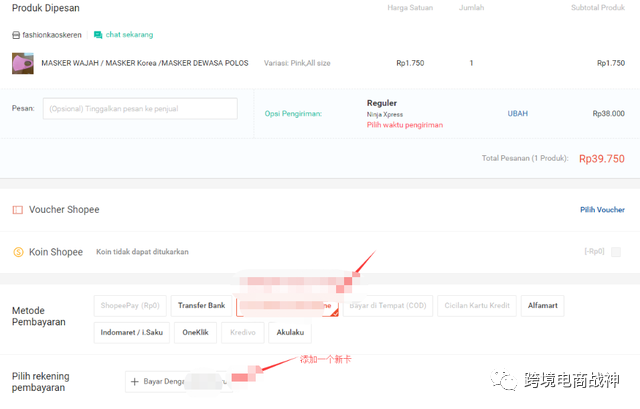Click the Reguler shipping label

pyautogui.click(x=382, y=103)
